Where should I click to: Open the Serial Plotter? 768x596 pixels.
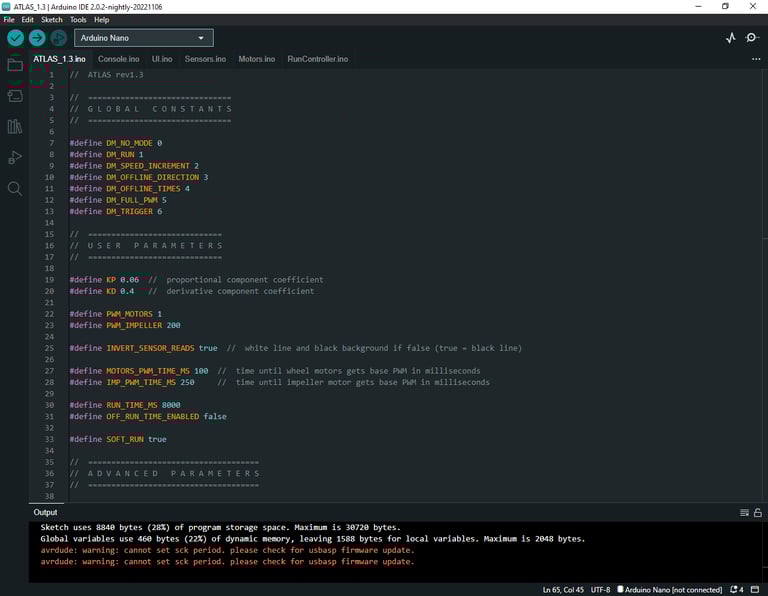point(730,38)
